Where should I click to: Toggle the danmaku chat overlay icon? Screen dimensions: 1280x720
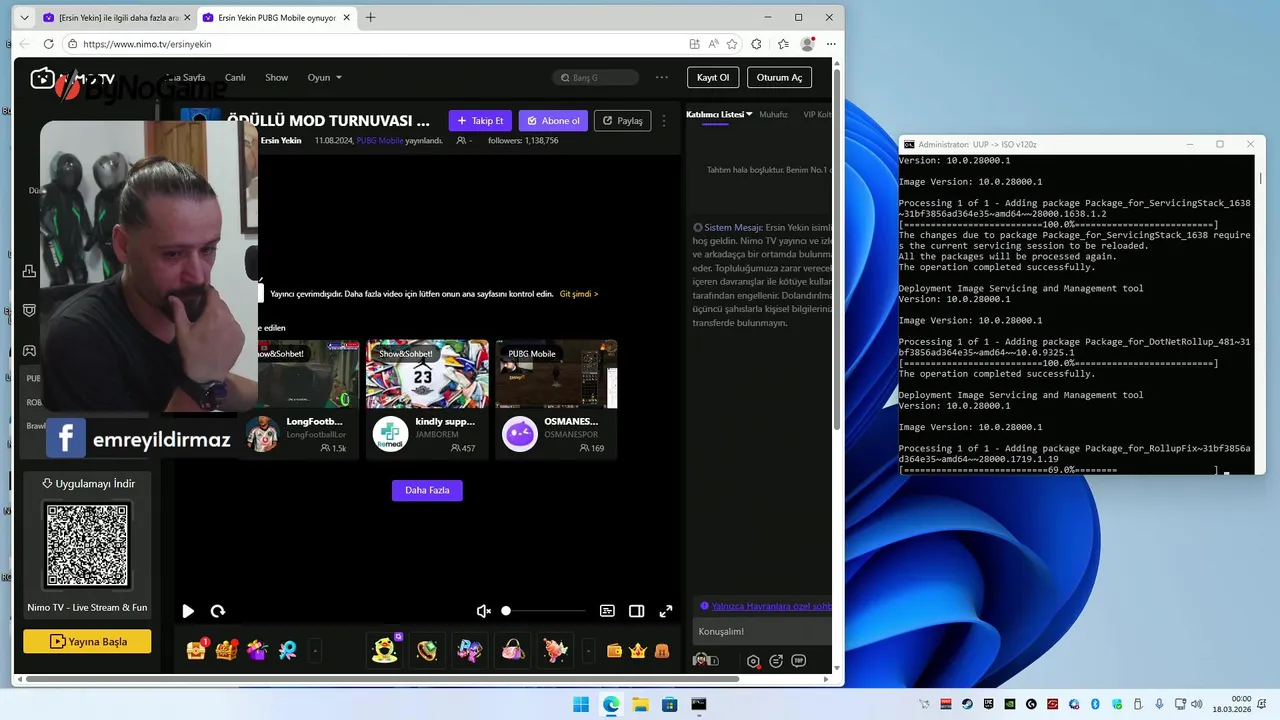(x=607, y=611)
